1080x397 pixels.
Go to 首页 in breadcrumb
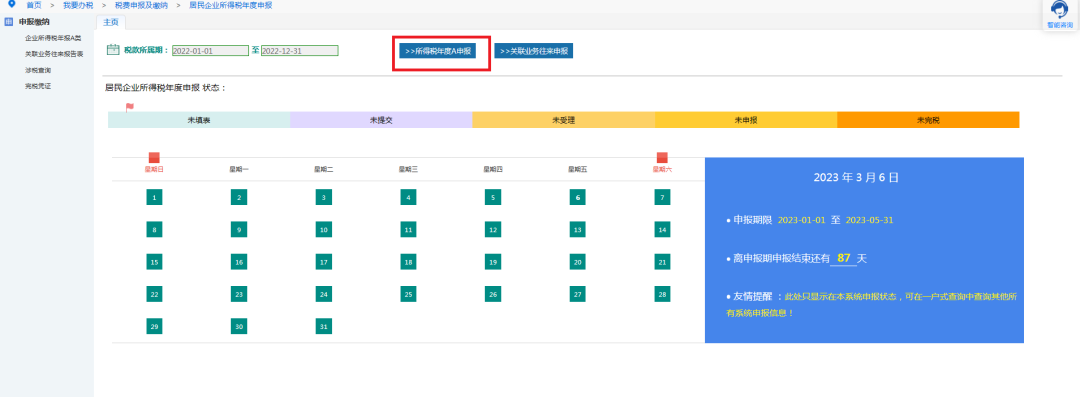34,5
